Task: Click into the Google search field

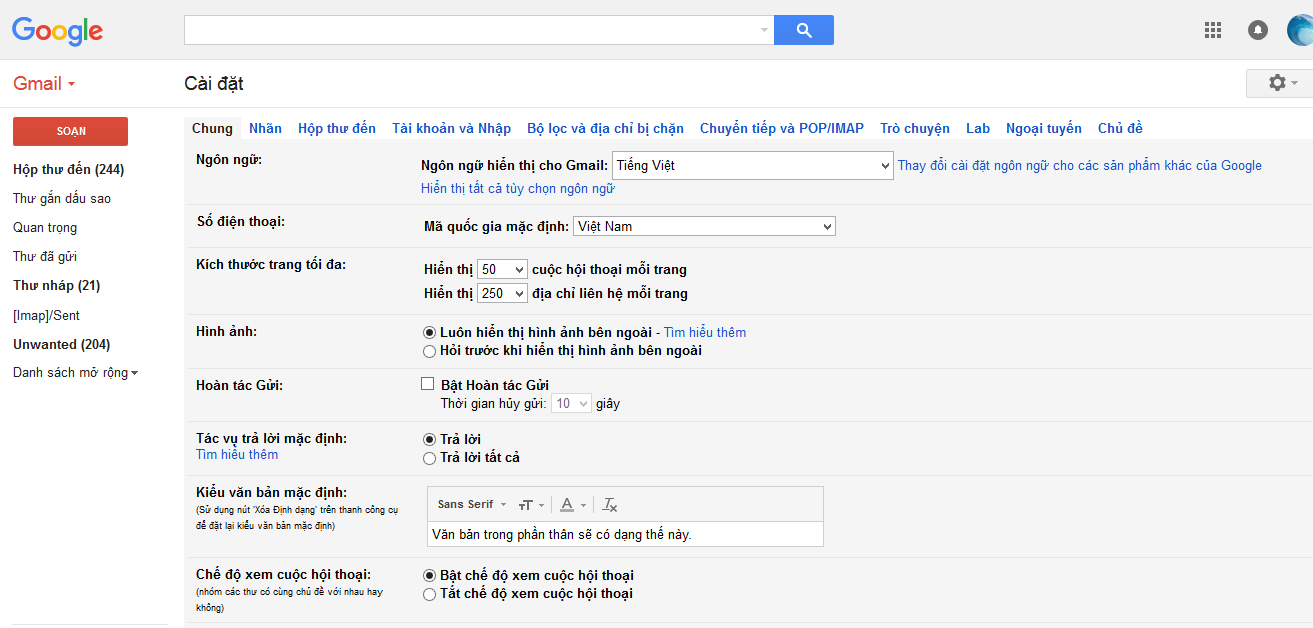Action: pos(470,30)
